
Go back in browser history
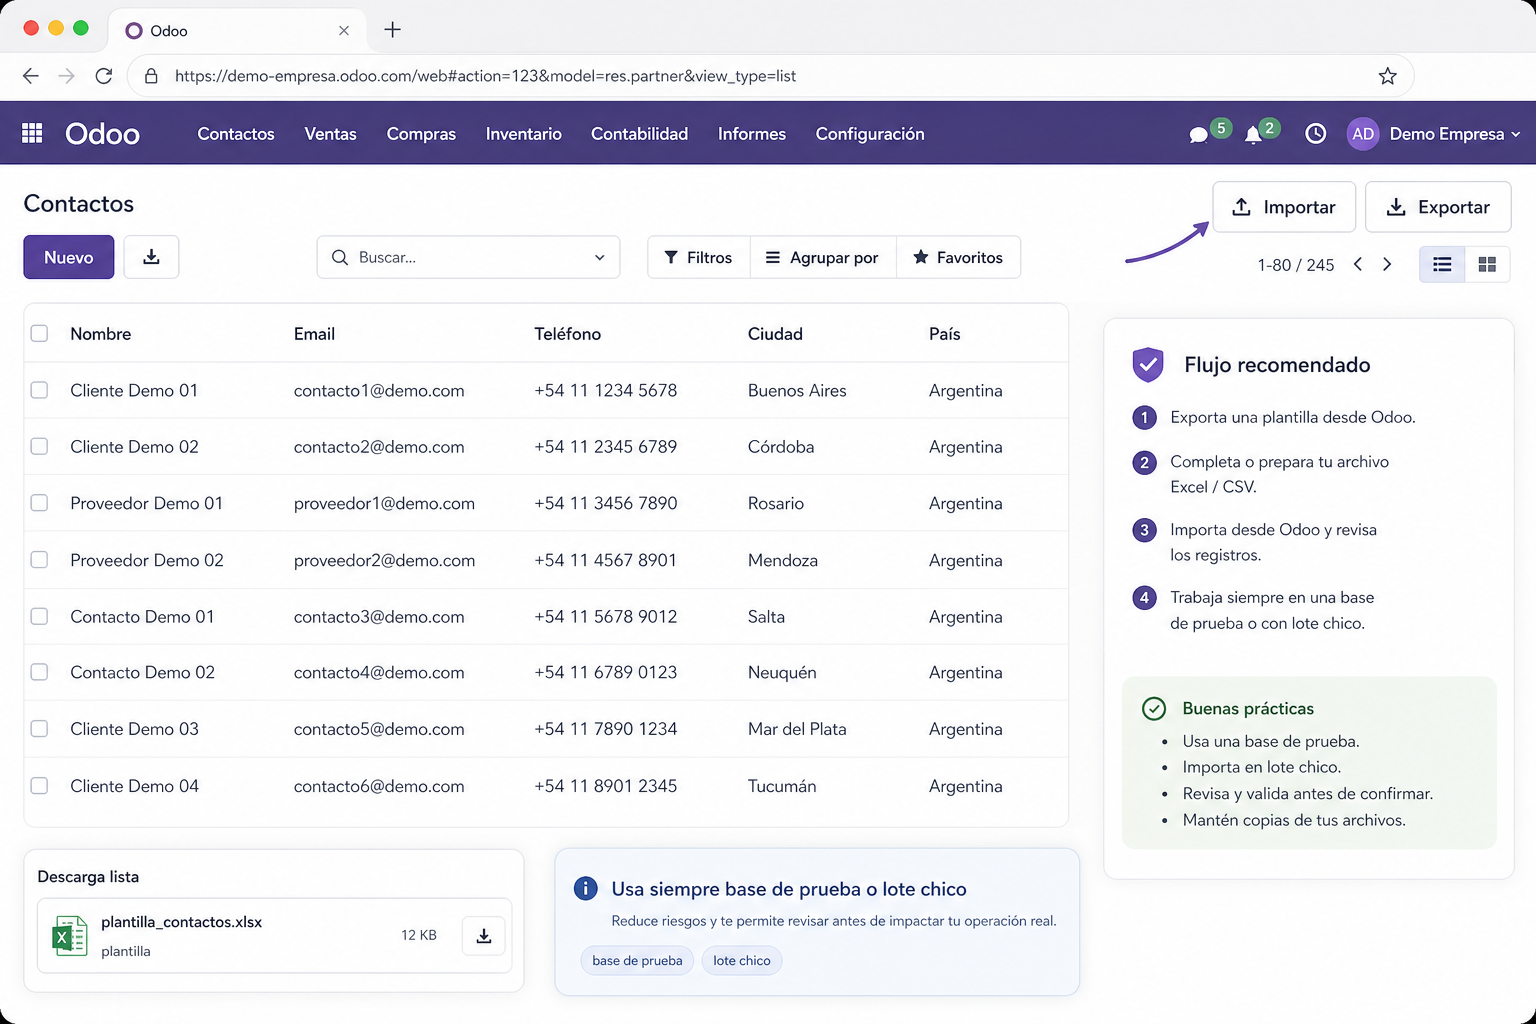31,76
